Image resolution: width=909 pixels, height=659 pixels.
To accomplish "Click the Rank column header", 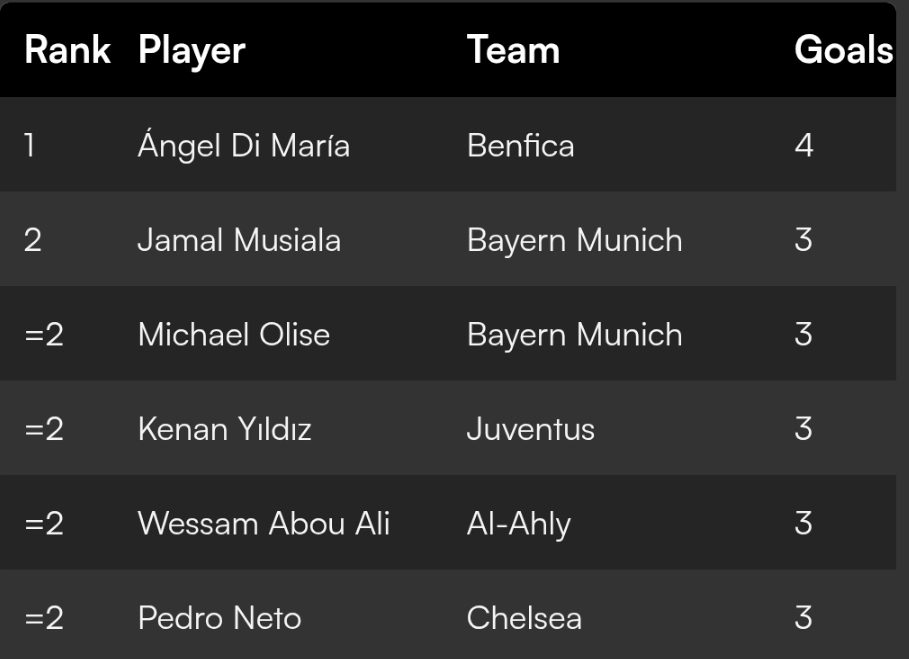I will point(67,50).
